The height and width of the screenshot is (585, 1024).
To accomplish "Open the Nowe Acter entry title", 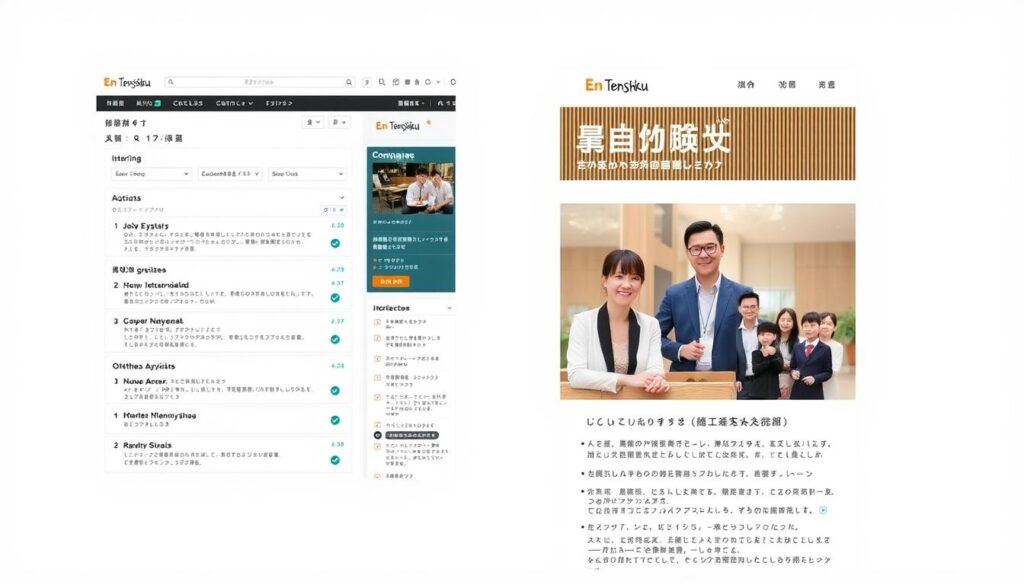I will pyautogui.click(x=145, y=381).
